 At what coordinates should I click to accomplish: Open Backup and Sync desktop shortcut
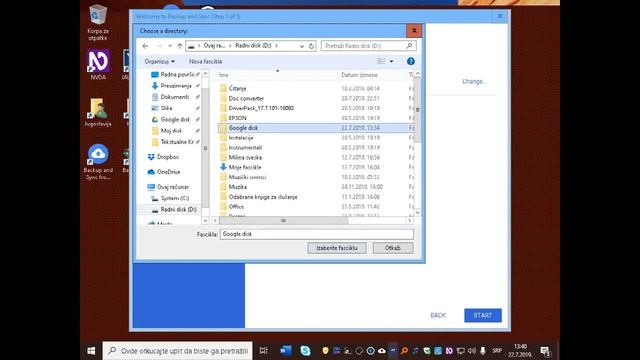click(98, 162)
